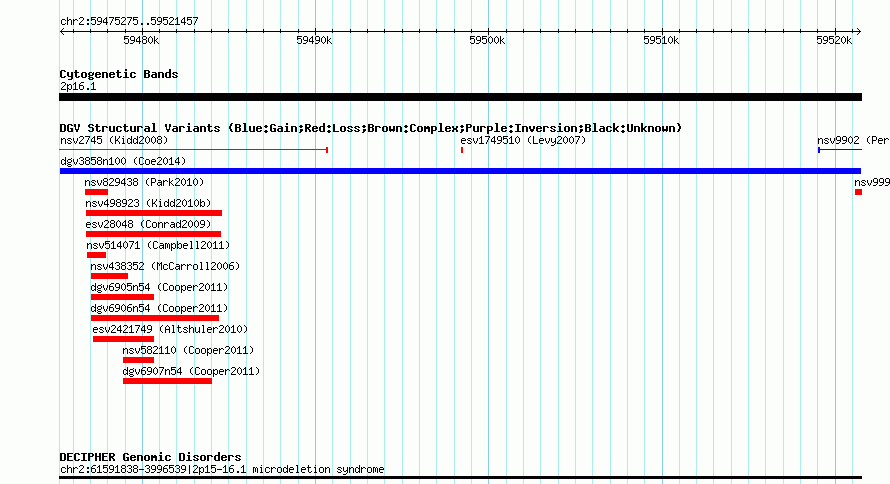Select the nsv9902 blue gain bar
This screenshot has height=484, width=890.
click(x=839, y=150)
